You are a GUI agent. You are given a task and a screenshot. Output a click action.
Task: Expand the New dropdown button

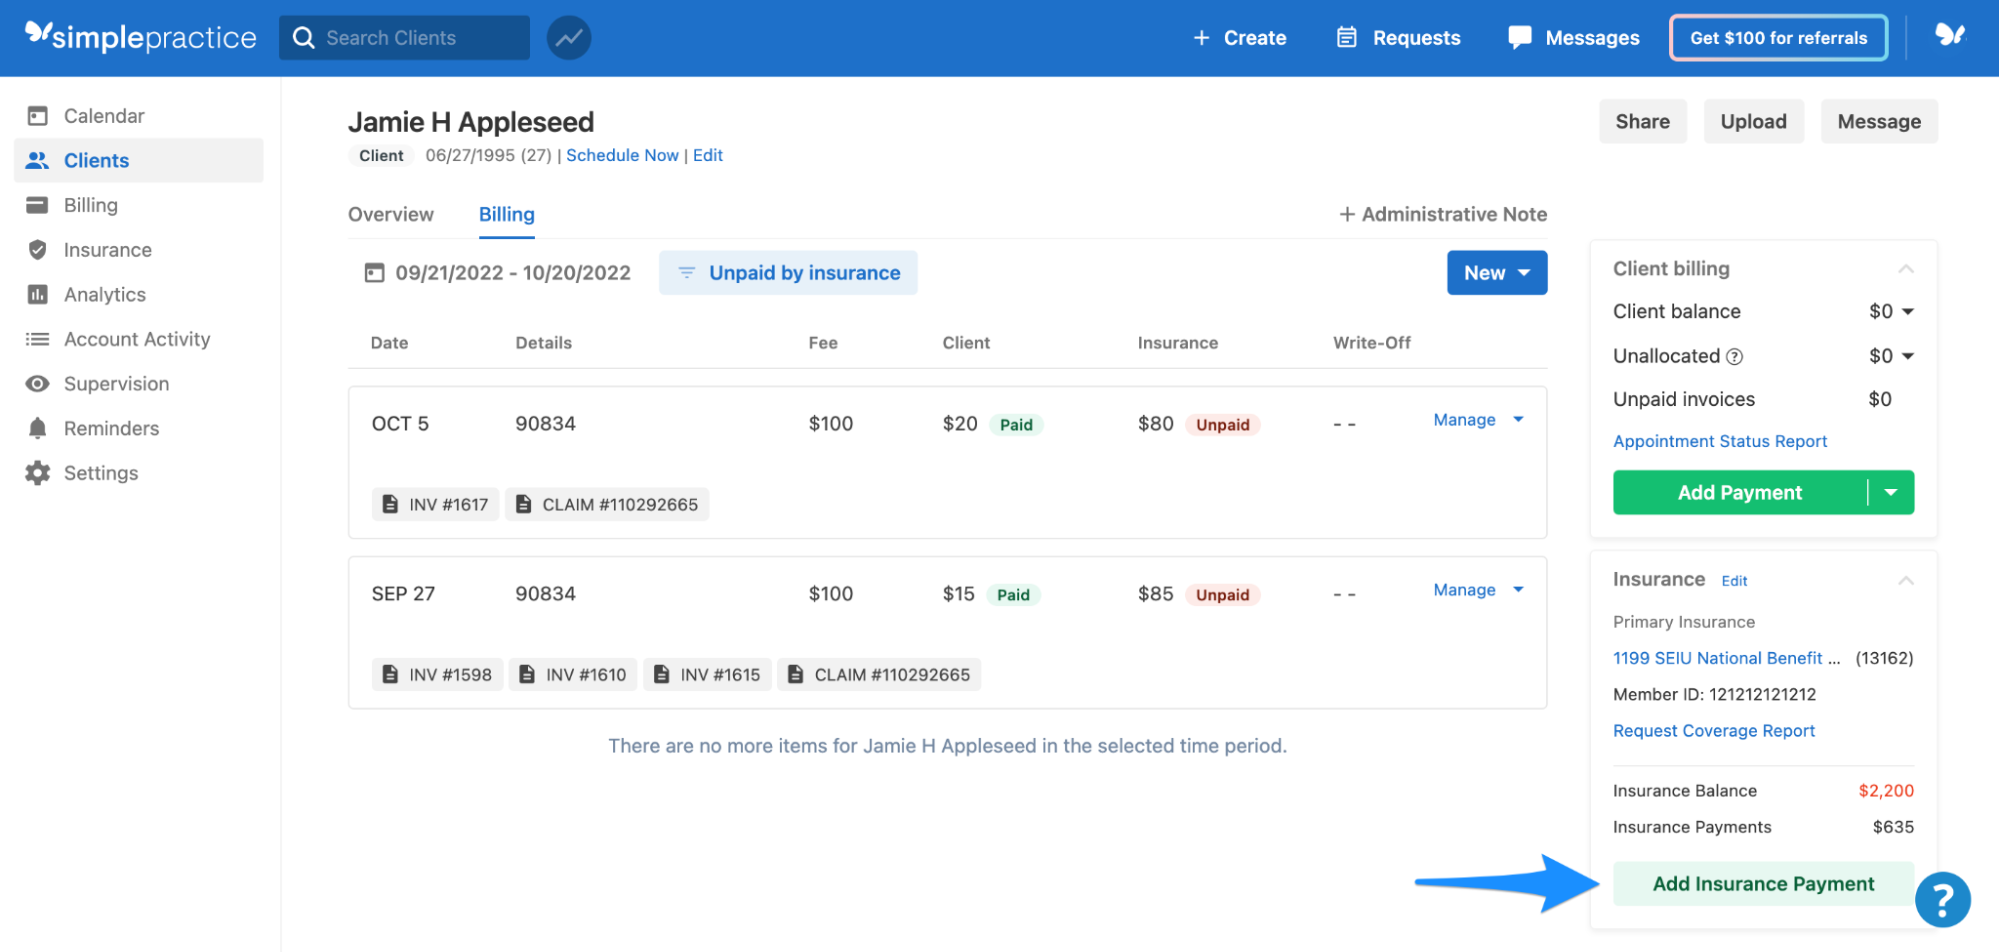point(1496,272)
